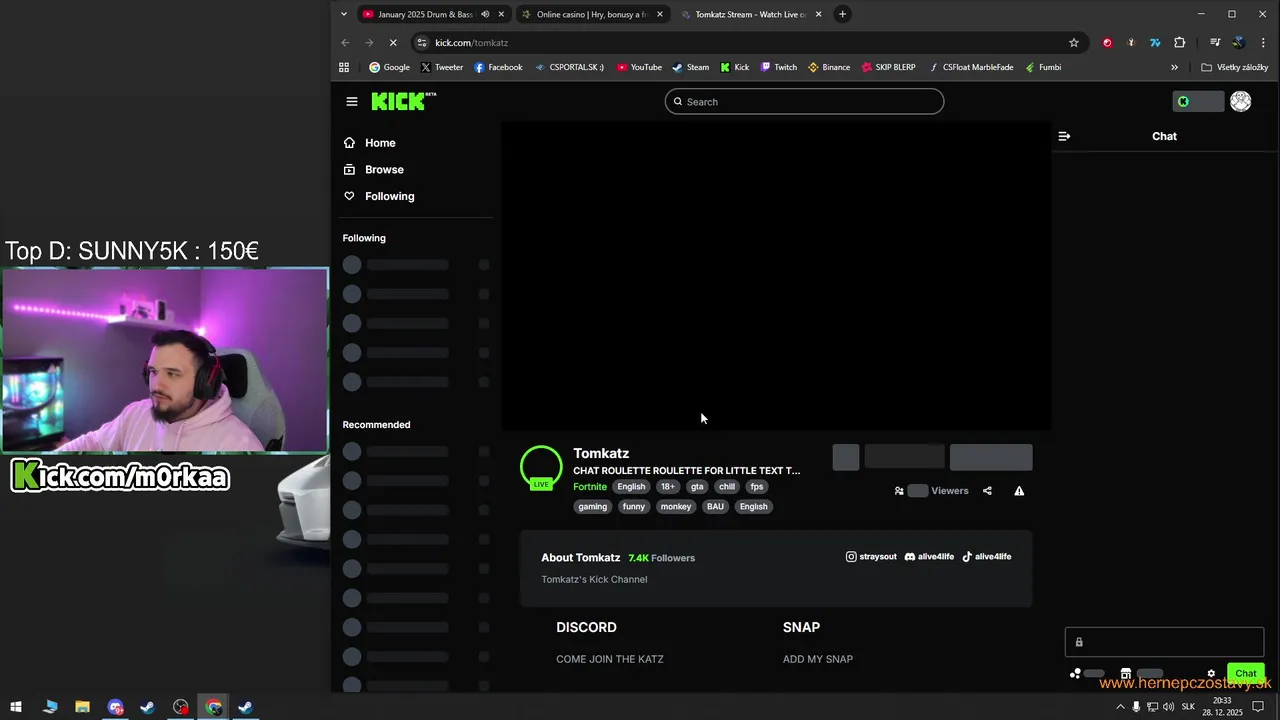The width and height of the screenshot is (1280, 720).
Task: Select the 18+ stream tag
Action: coord(668,487)
